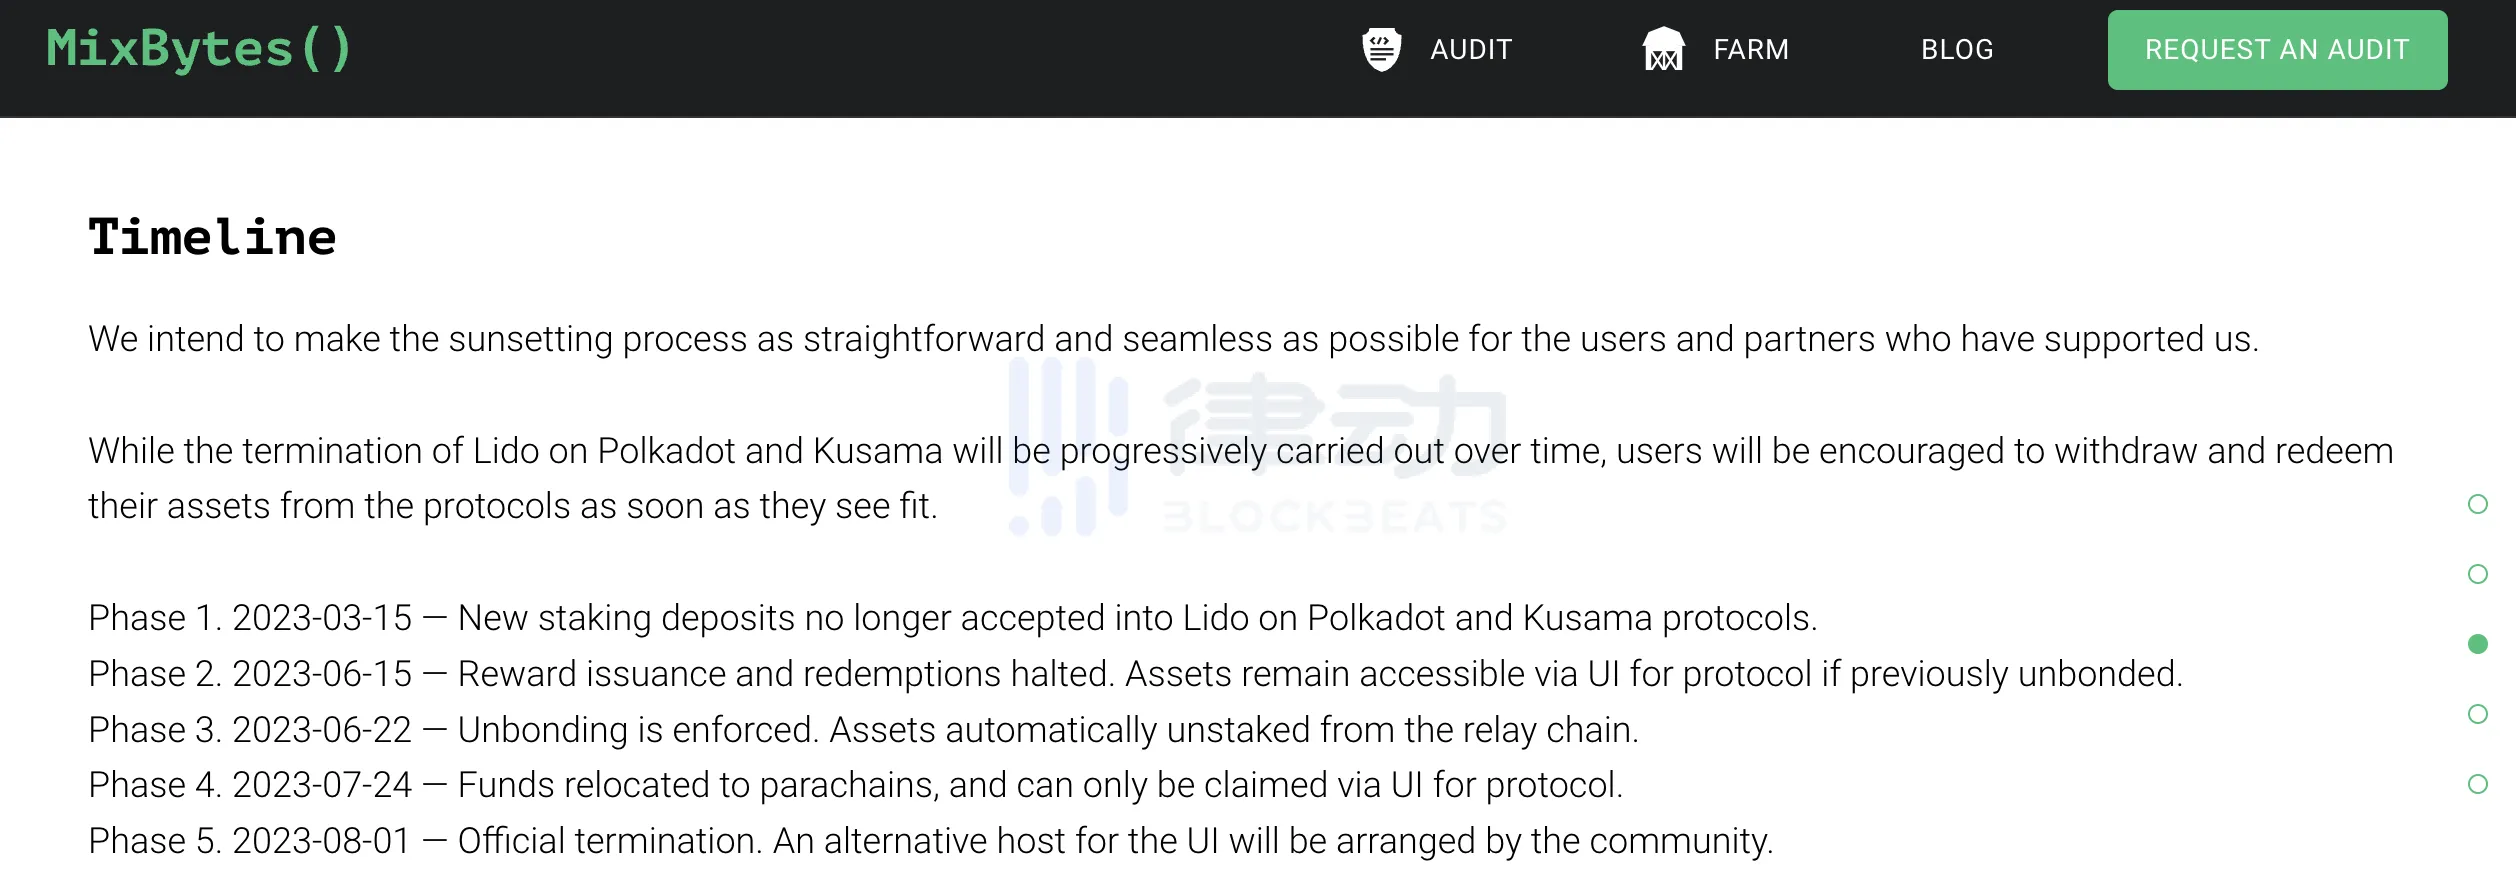Click the Phase 4 2023-07-24 line

(x=855, y=785)
